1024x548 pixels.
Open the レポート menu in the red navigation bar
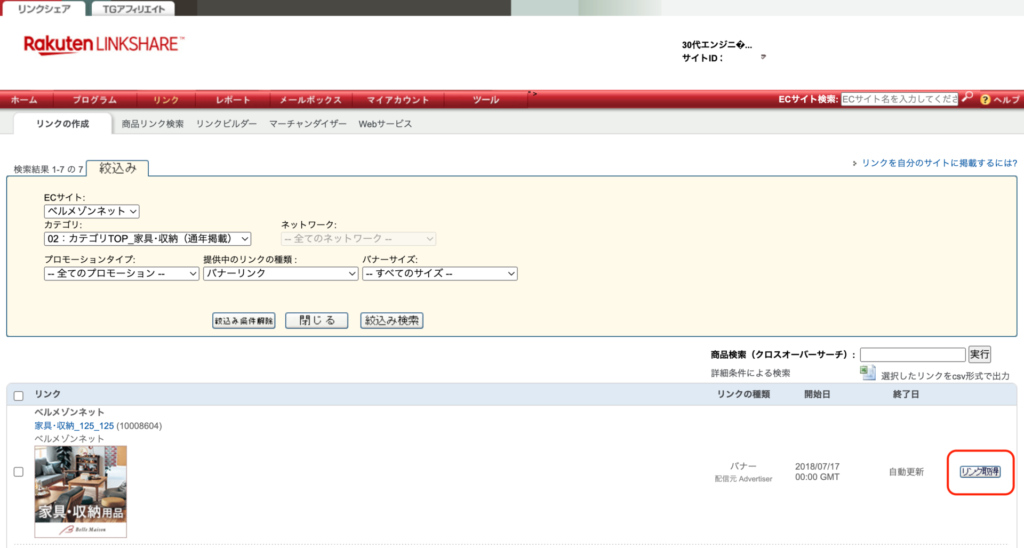coord(236,100)
